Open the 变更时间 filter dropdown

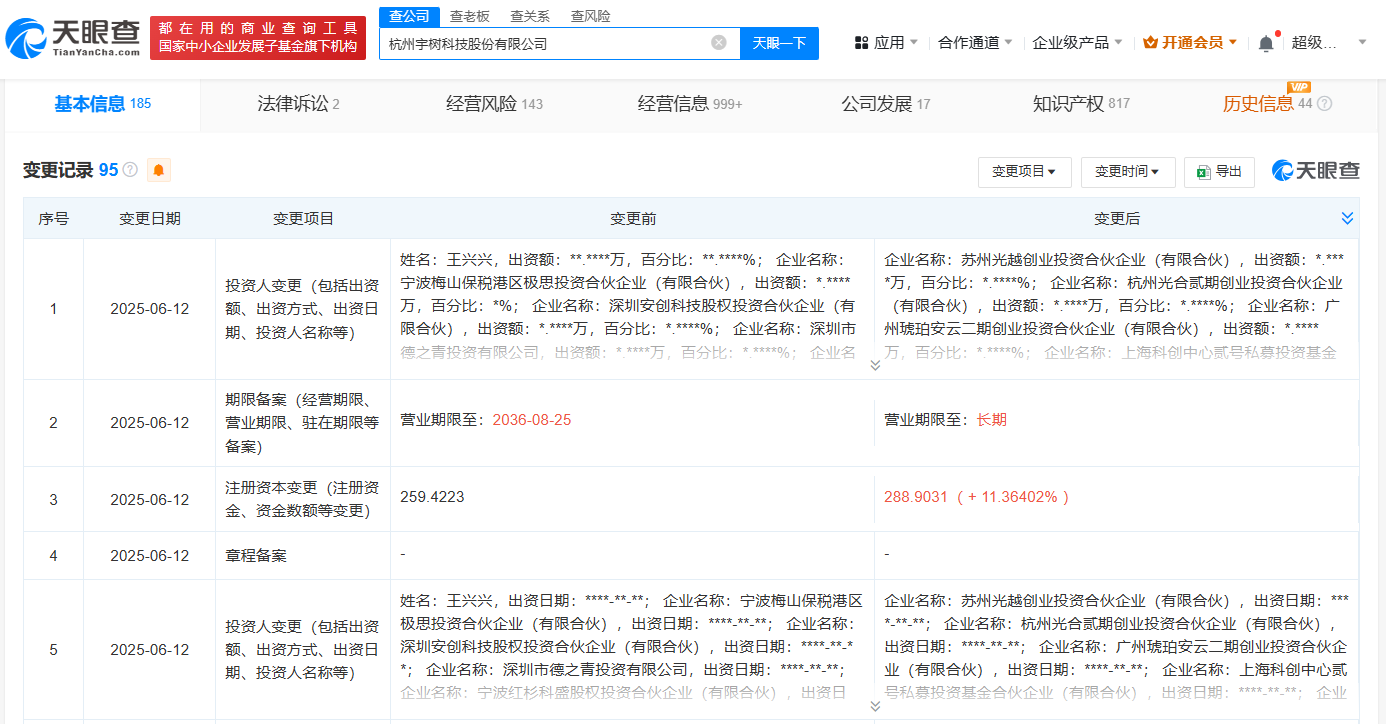[1126, 172]
